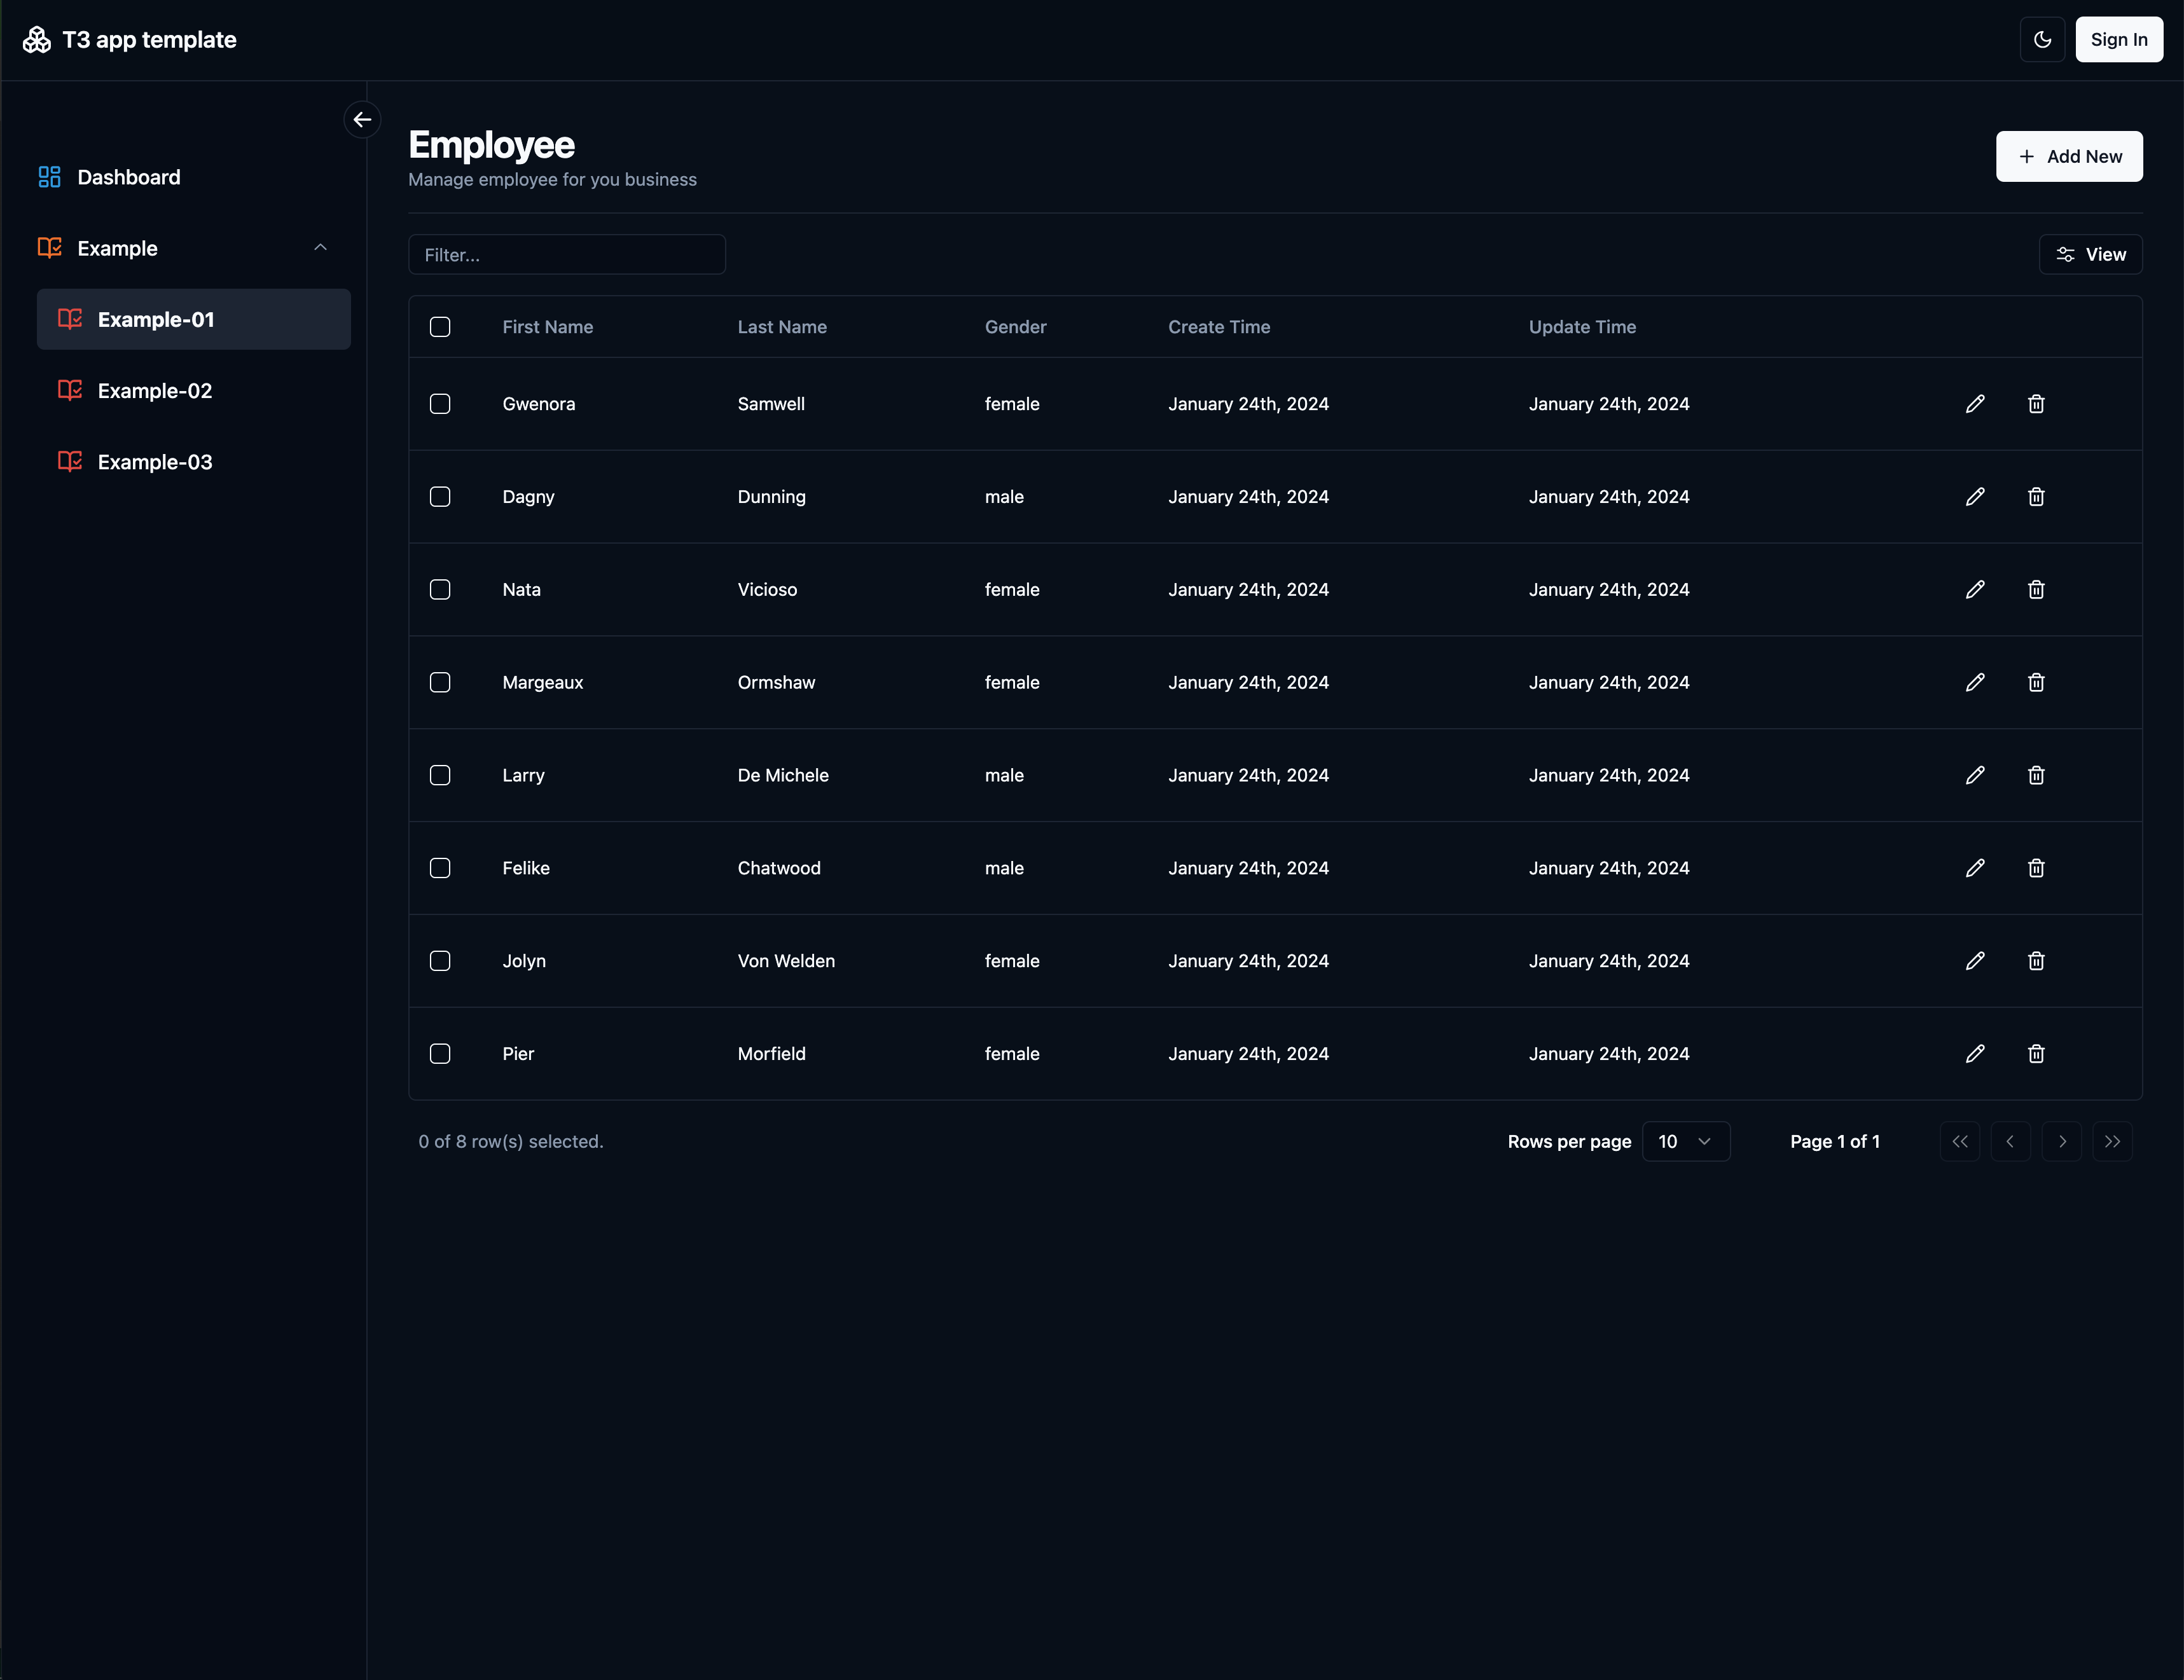
Task: Click the edit pencil for Larry De Michele
Action: (x=1975, y=775)
